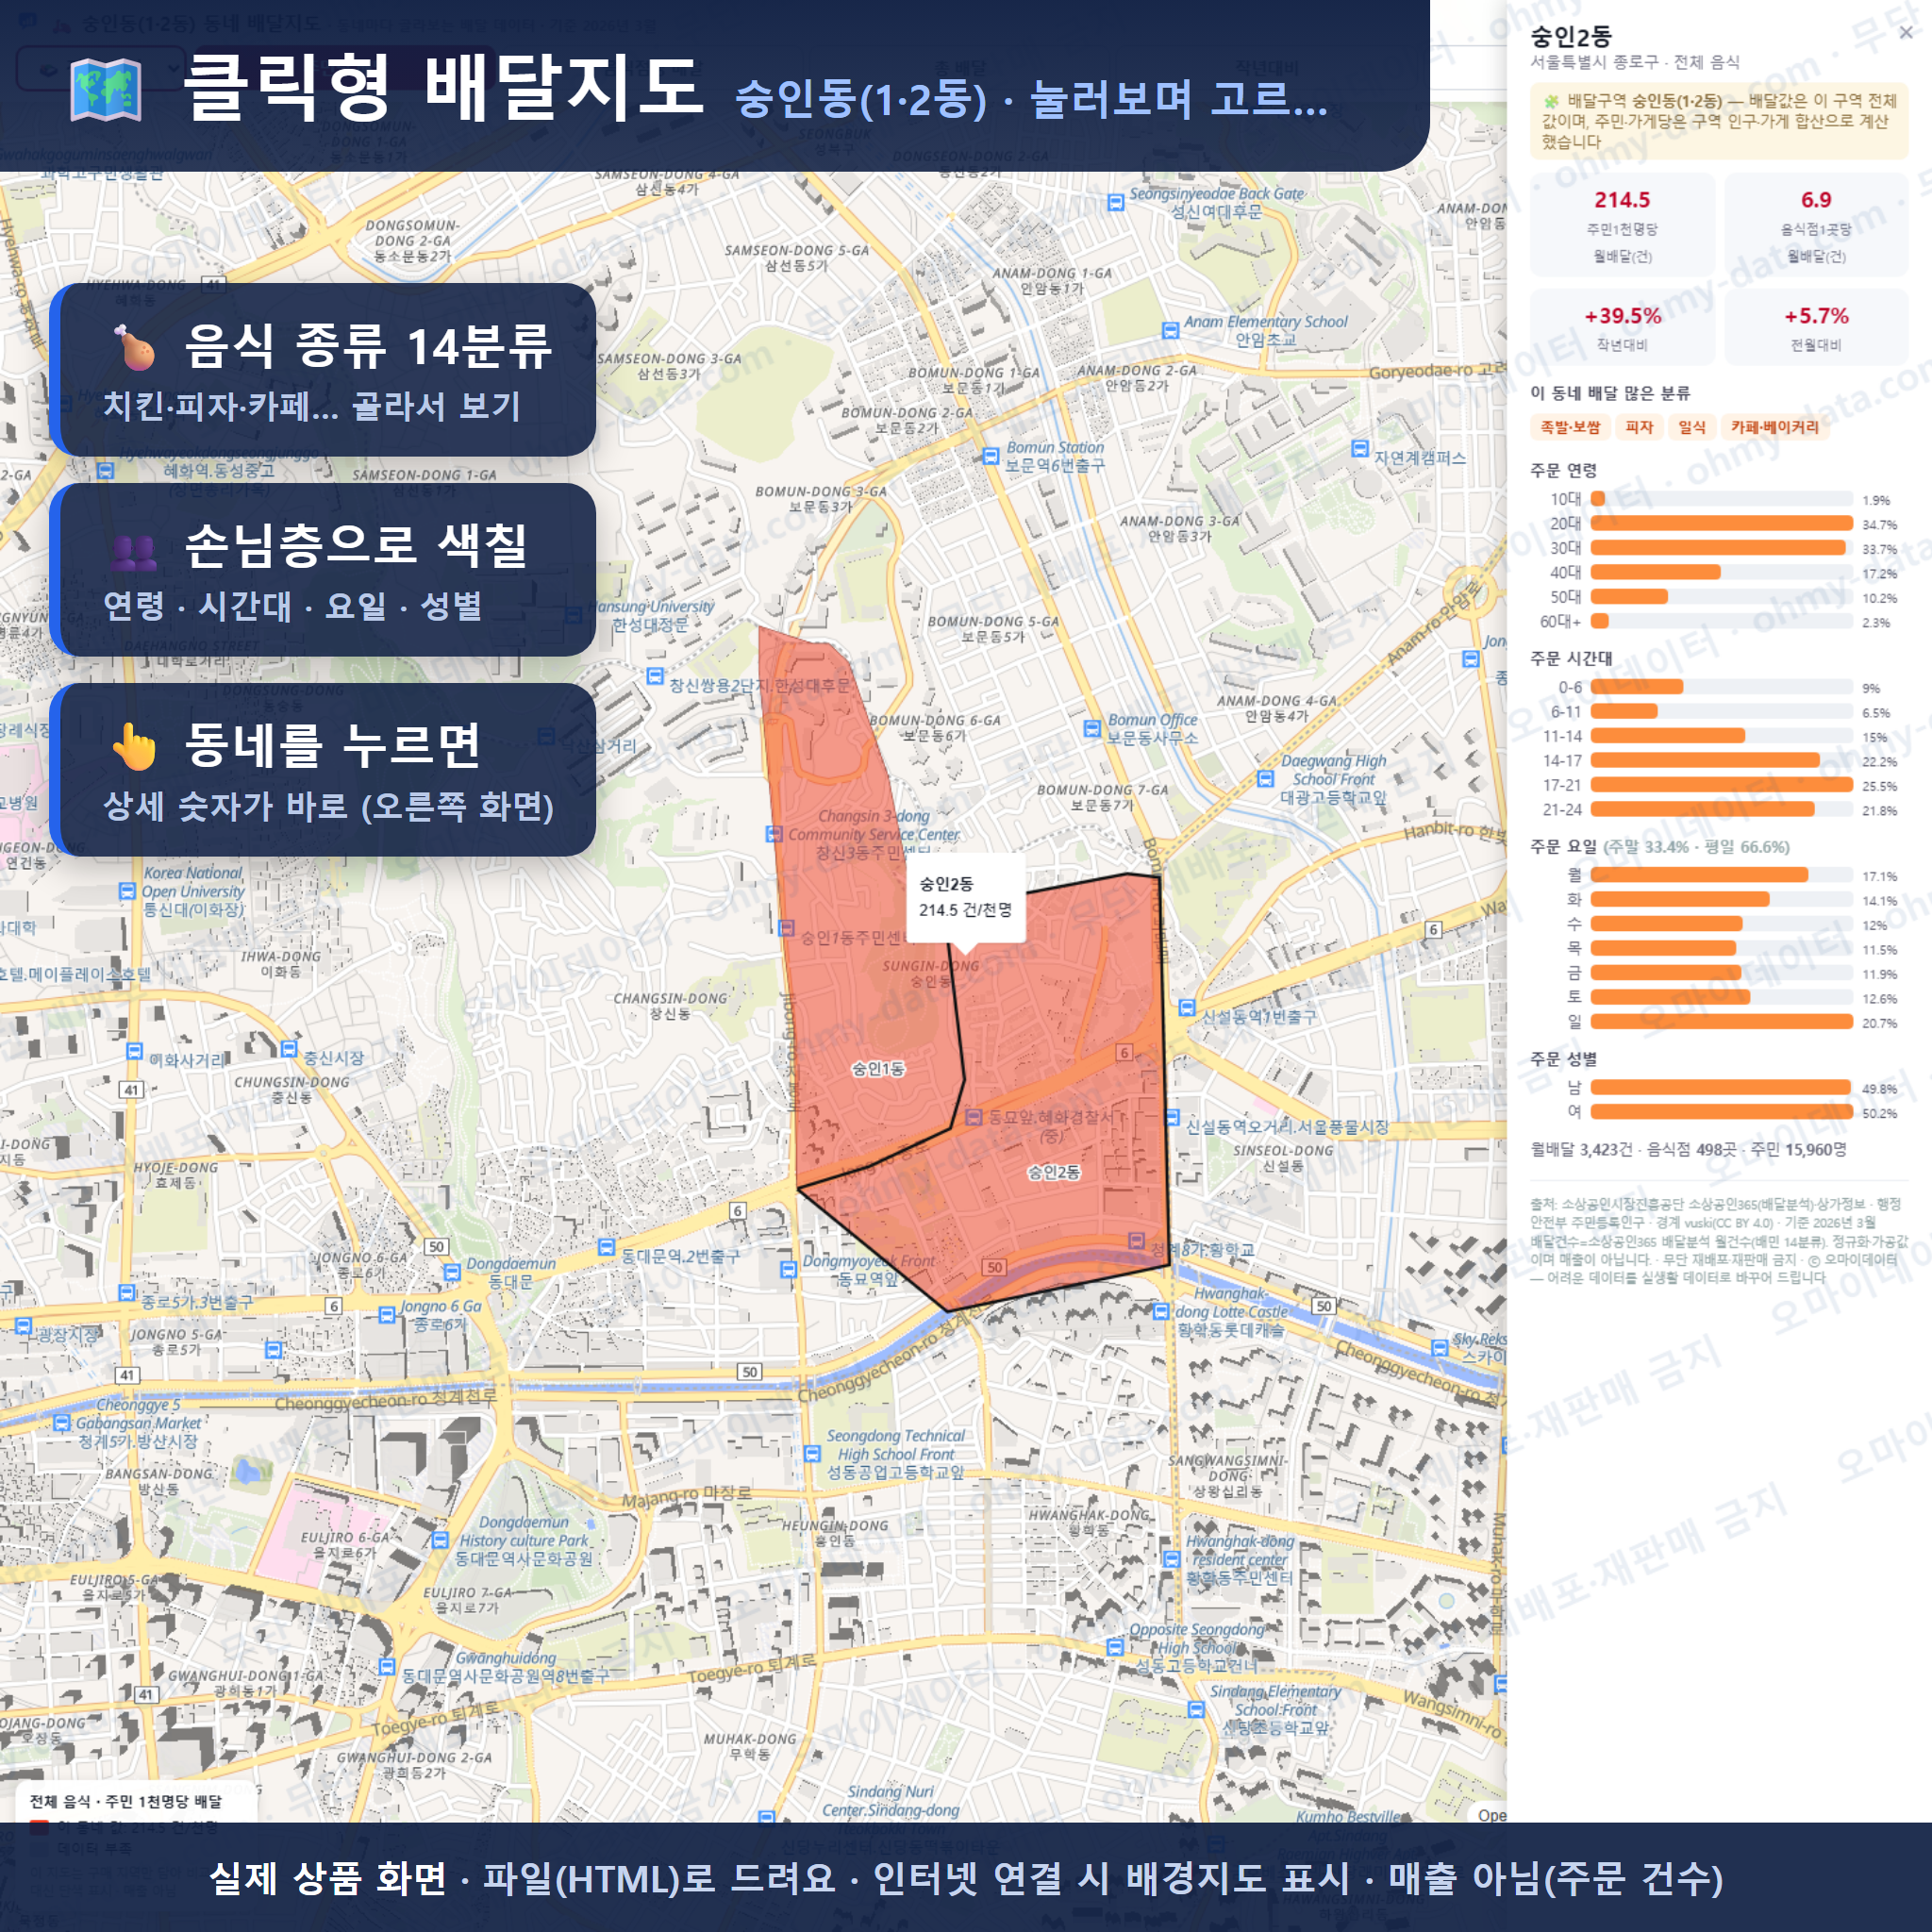Select the Bomun Office bus stop icon
The width and height of the screenshot is (1932, 1932).
pyautogui.click(x=1093, y=728)
